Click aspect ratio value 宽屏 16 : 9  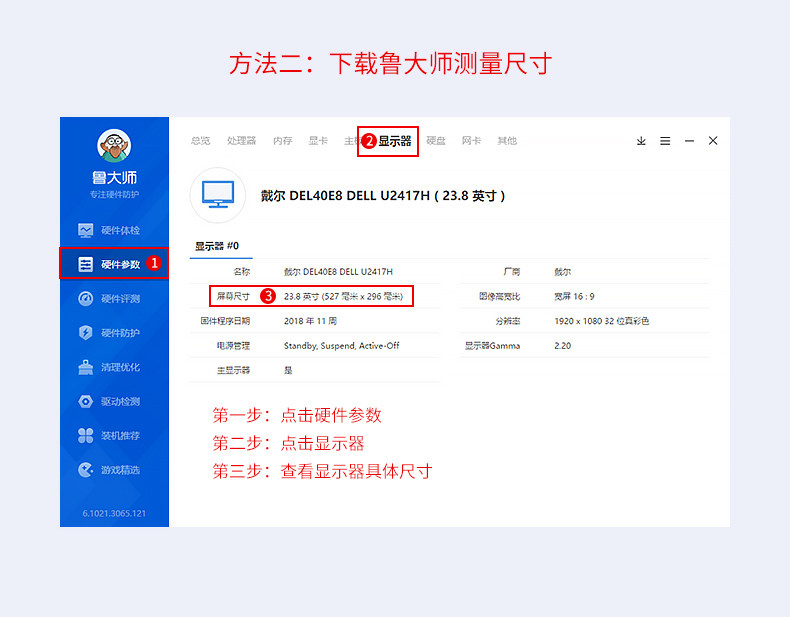tap(574, 296)
